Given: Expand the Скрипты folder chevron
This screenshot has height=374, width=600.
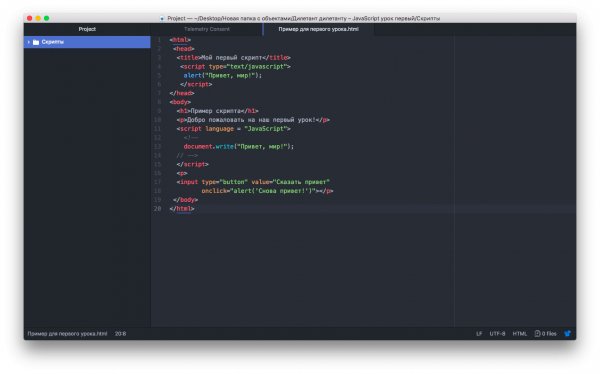Looking at the screenshot, I should coord(28,42).
